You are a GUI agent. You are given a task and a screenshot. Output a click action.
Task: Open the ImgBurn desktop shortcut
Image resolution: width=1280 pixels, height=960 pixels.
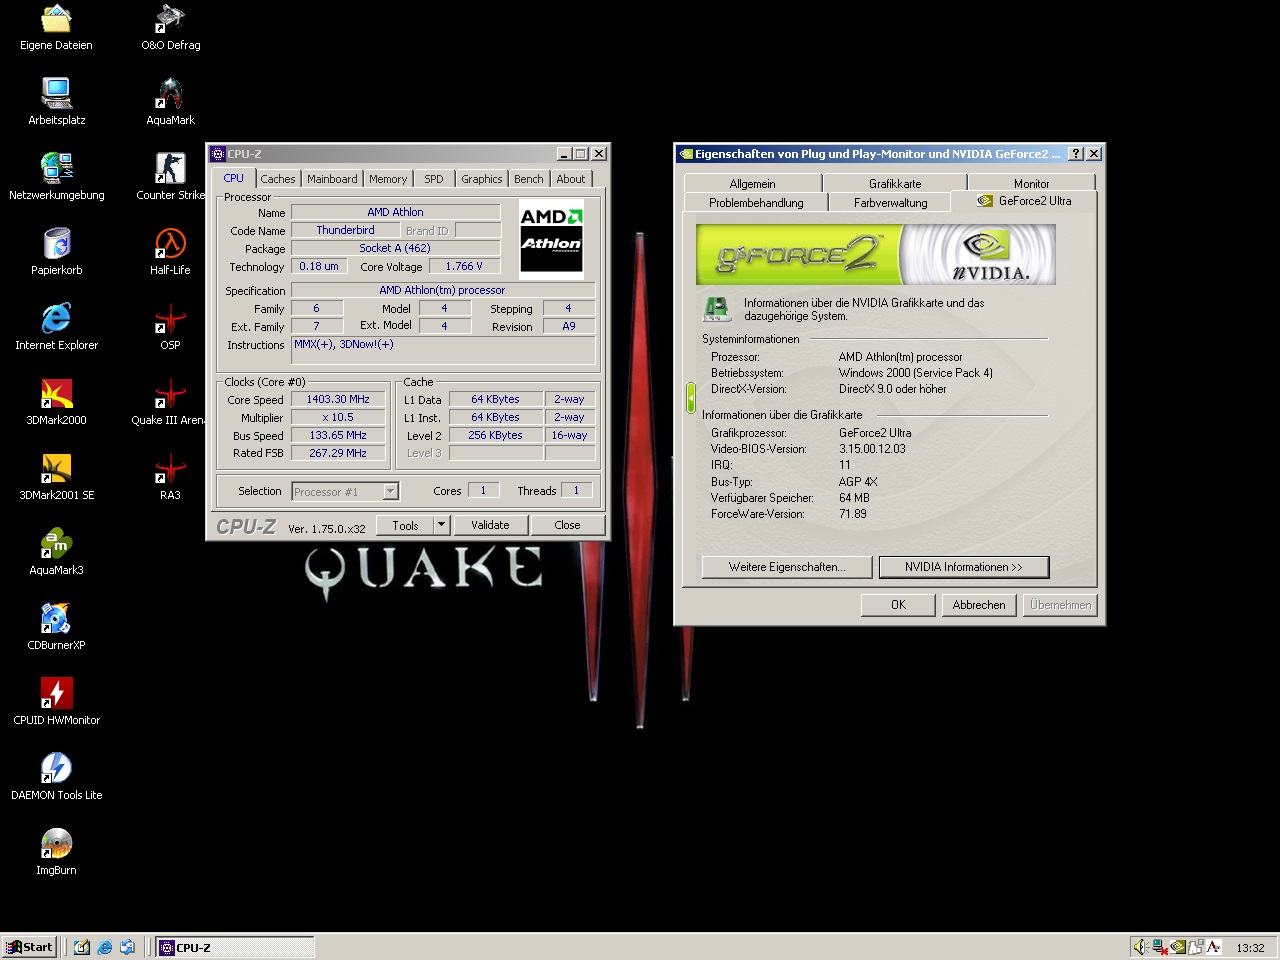coord(56,853)
